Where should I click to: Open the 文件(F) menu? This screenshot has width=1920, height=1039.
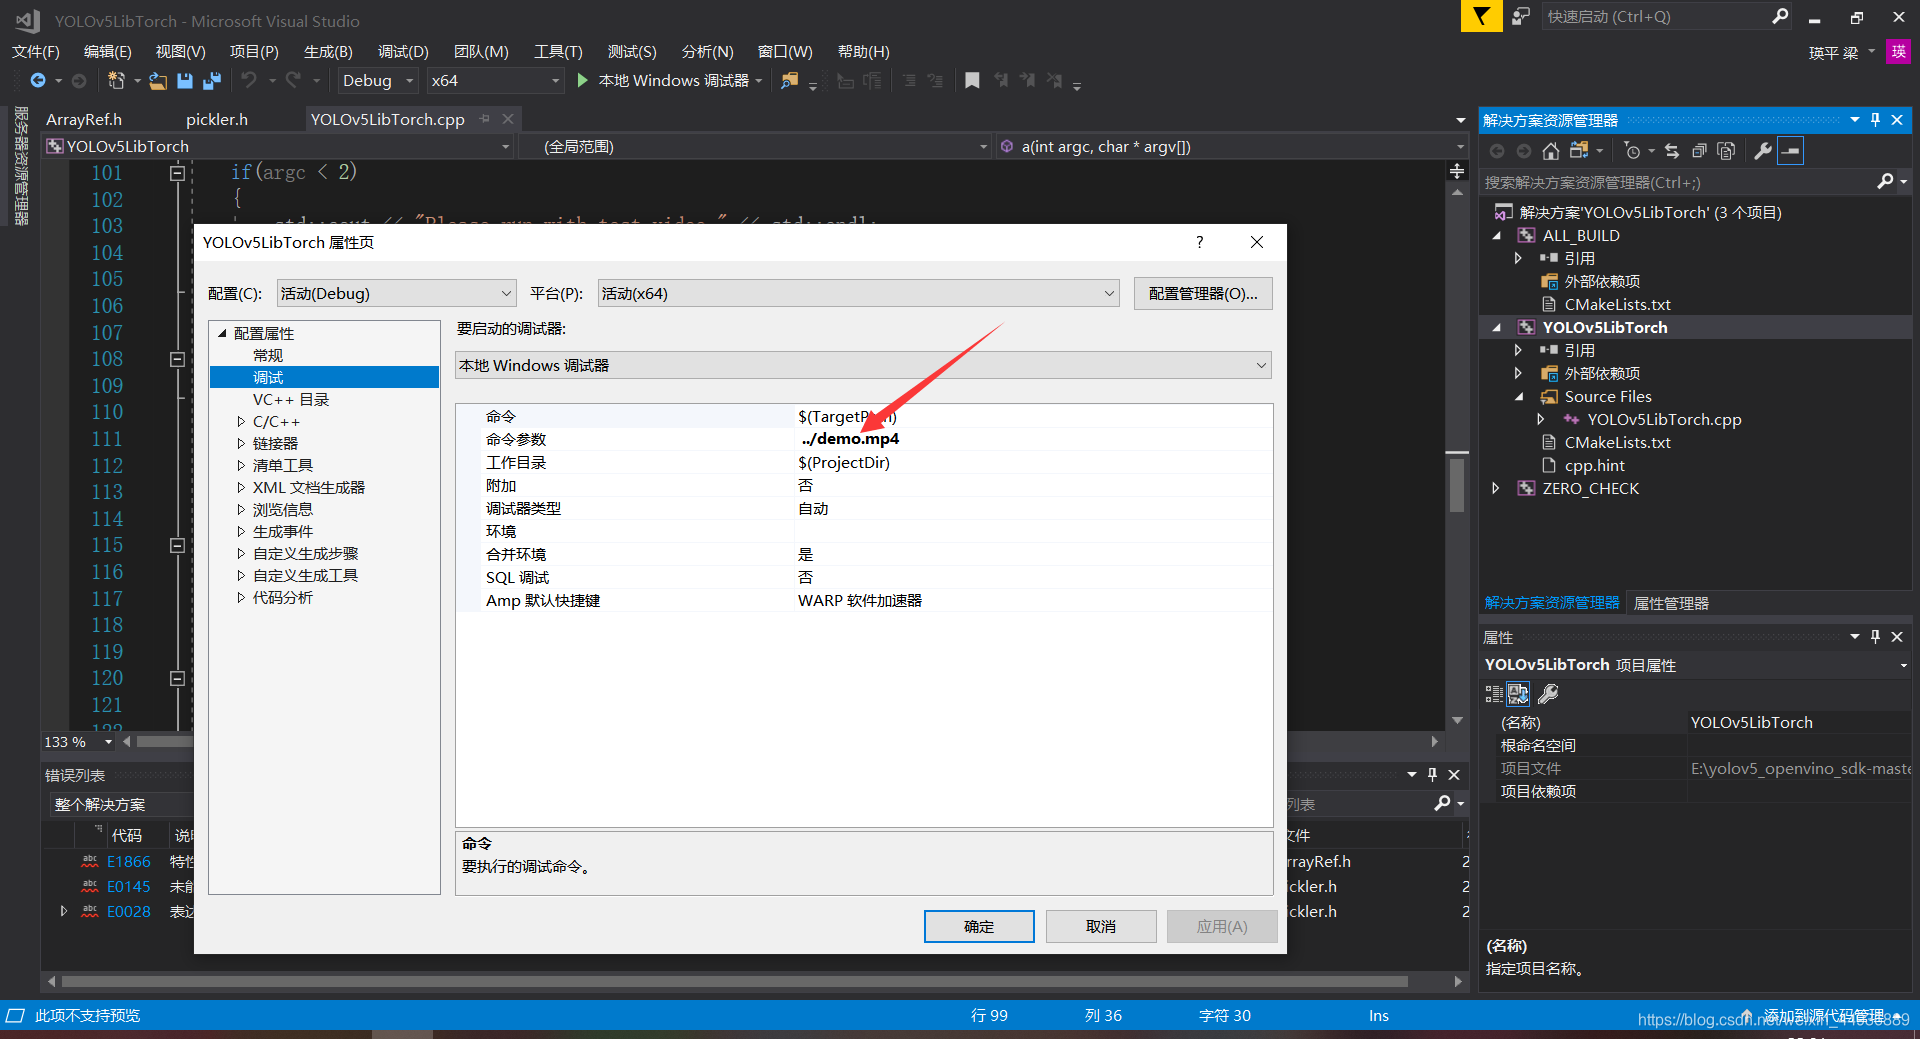36,51
